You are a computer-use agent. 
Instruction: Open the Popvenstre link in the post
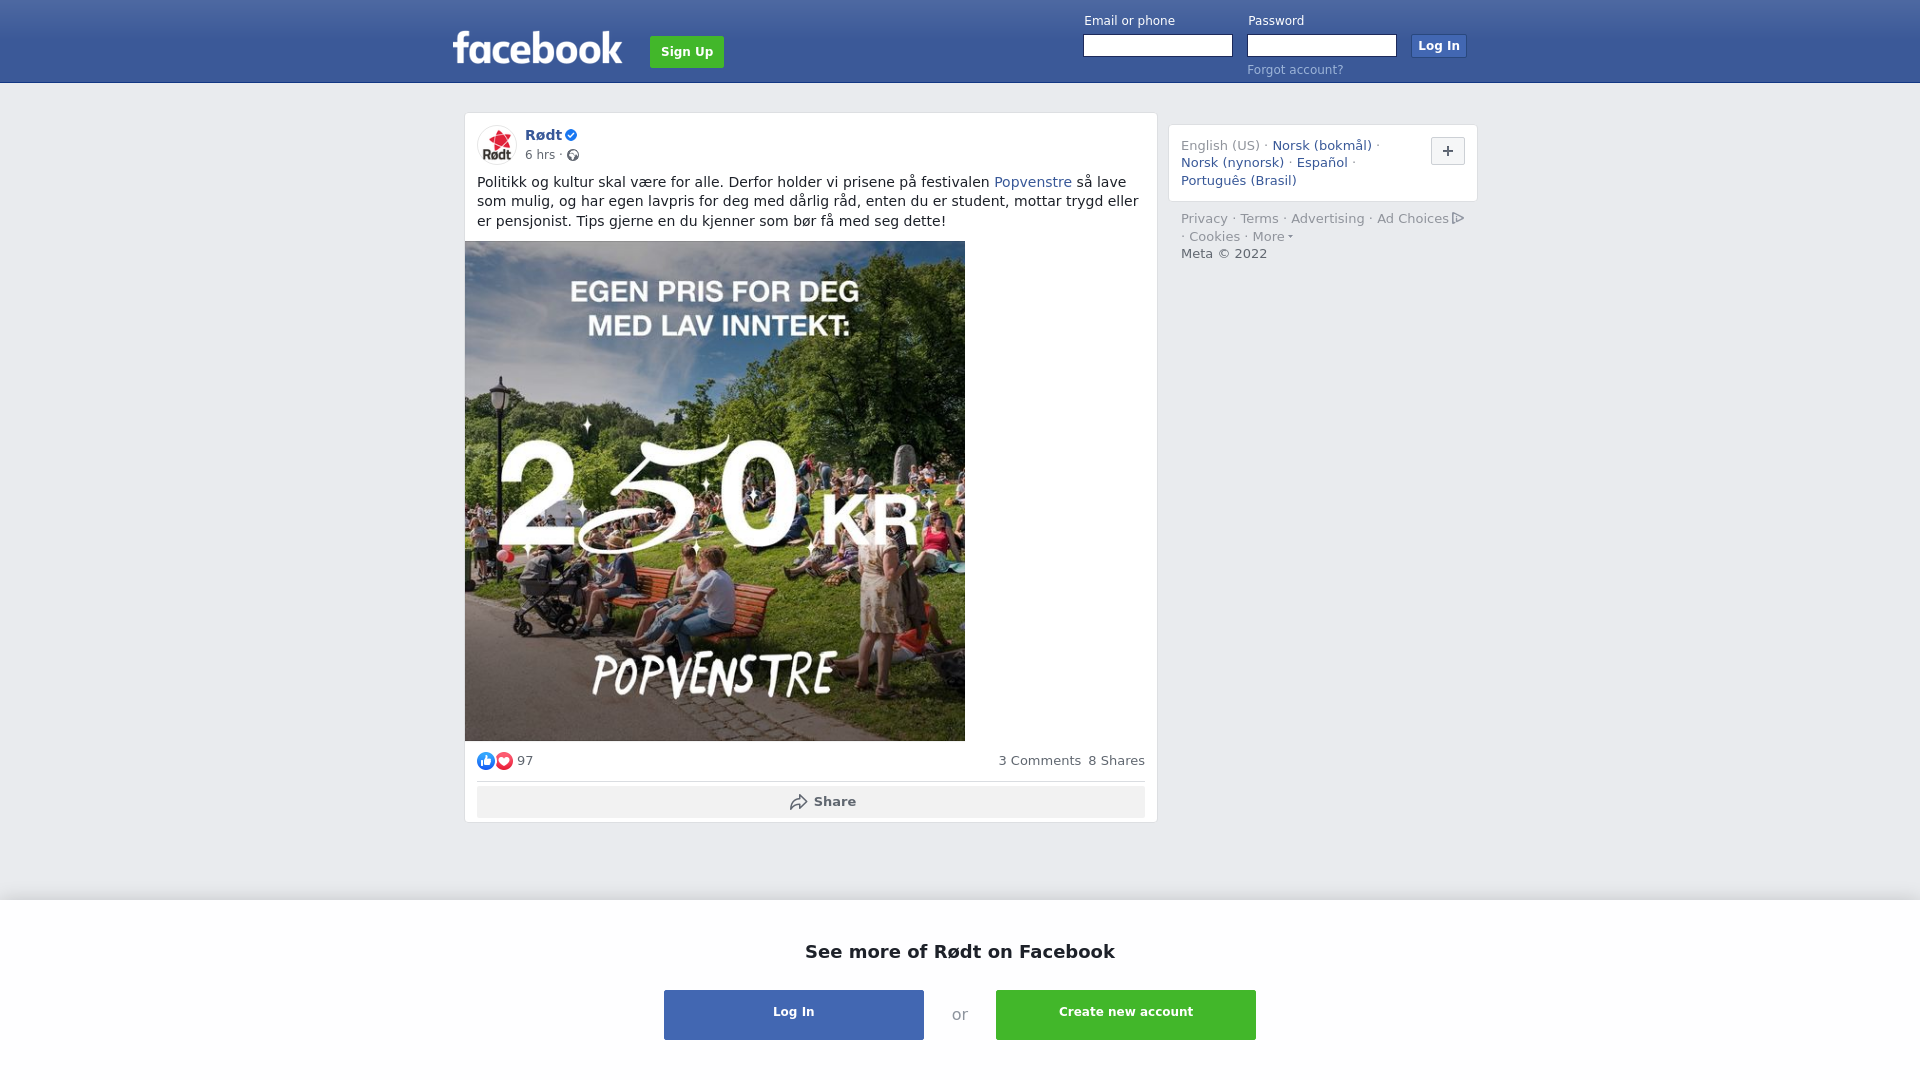tap(1032, 182)
